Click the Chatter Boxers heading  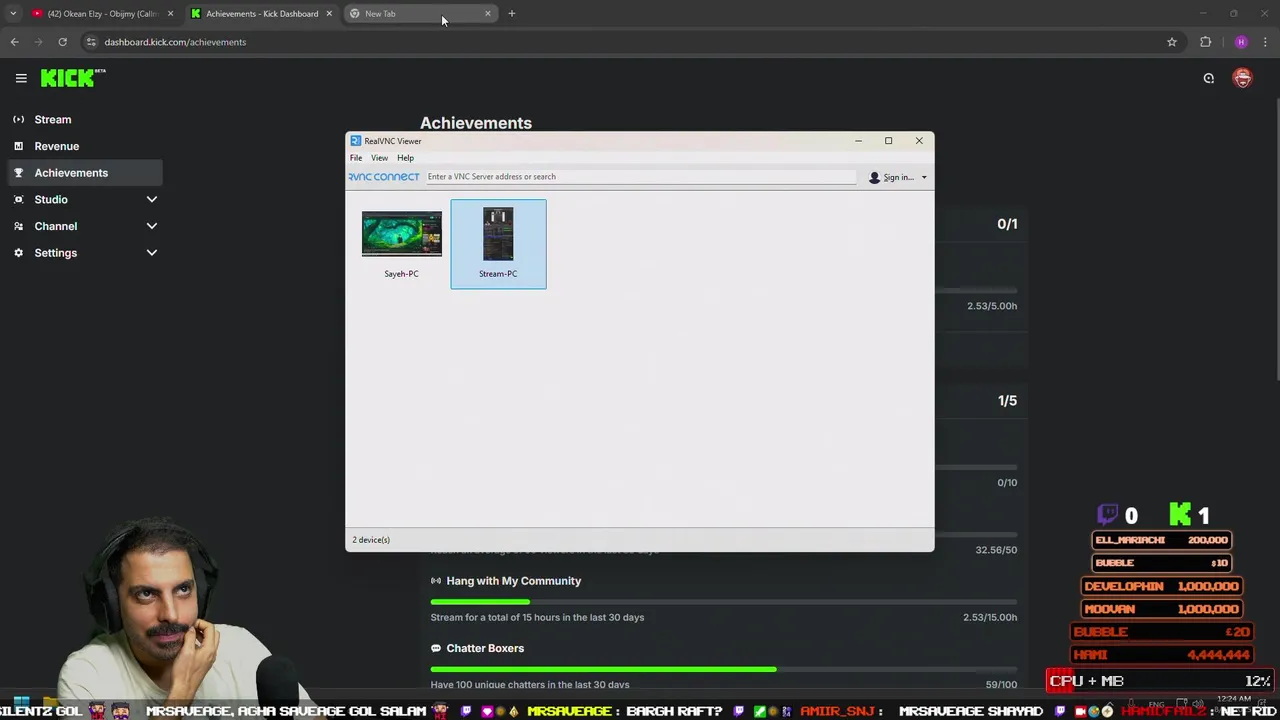tap(485, 648)
